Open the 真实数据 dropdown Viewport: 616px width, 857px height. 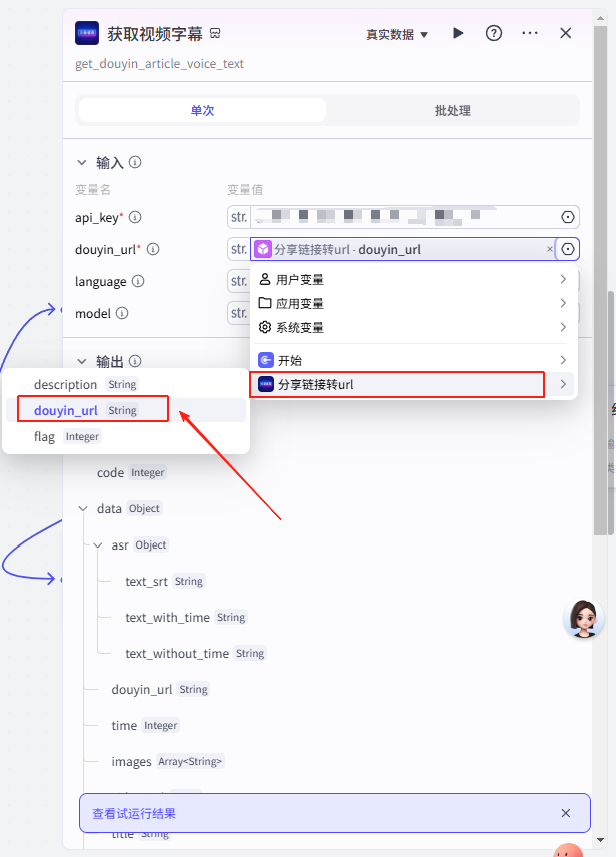(396, 34)
